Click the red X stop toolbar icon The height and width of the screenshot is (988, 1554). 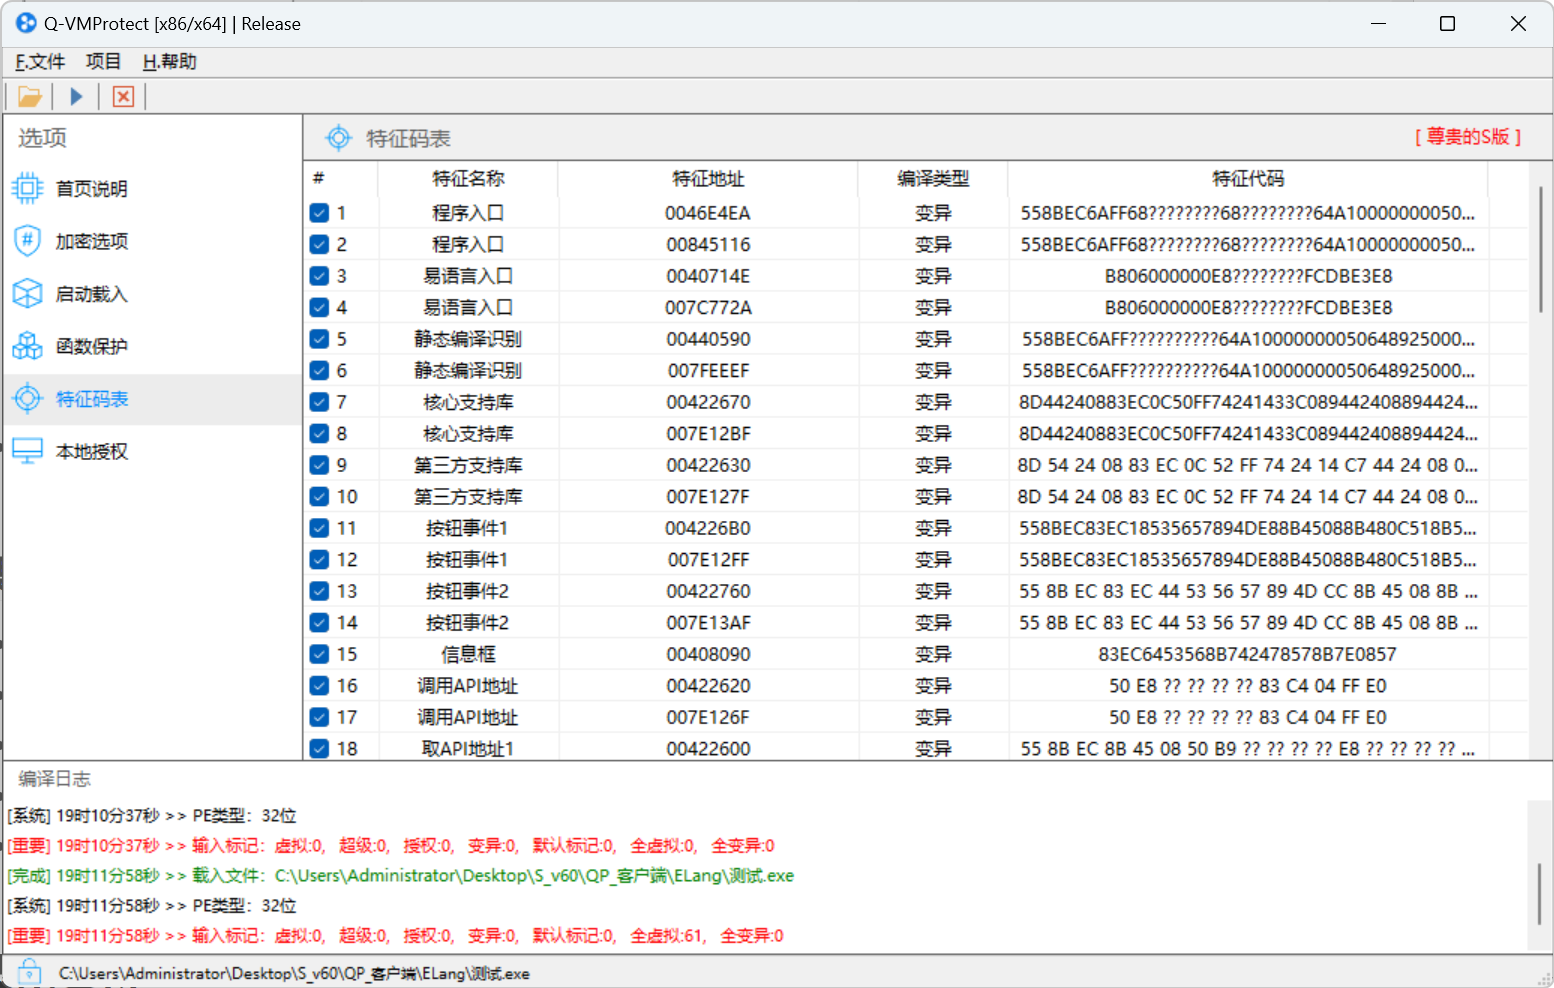tap(123, 97)
